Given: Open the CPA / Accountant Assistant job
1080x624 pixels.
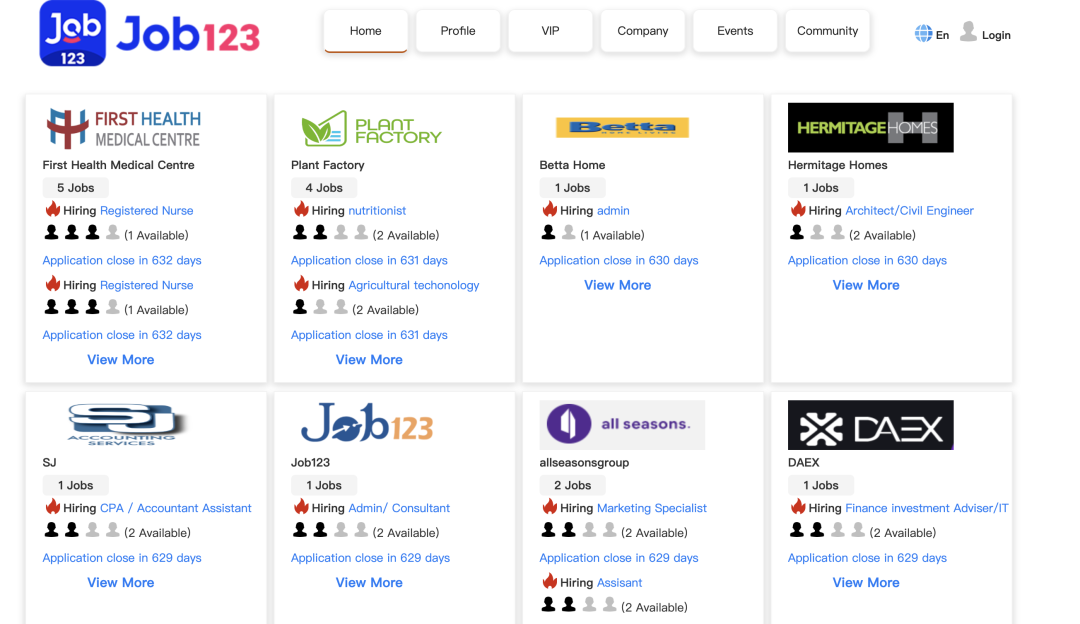Looking at the screenshot, I should [x=176, y=508].
